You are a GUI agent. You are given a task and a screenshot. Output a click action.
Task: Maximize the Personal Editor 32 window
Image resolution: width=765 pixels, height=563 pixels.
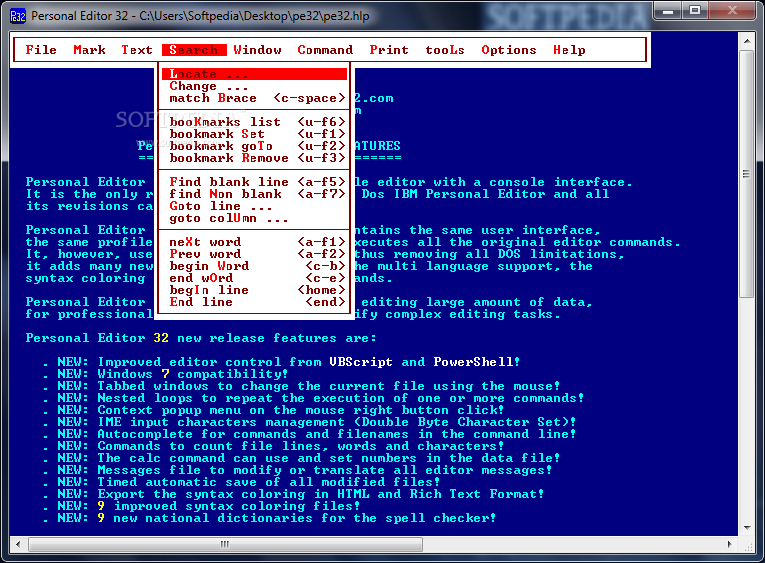point(695,11)
